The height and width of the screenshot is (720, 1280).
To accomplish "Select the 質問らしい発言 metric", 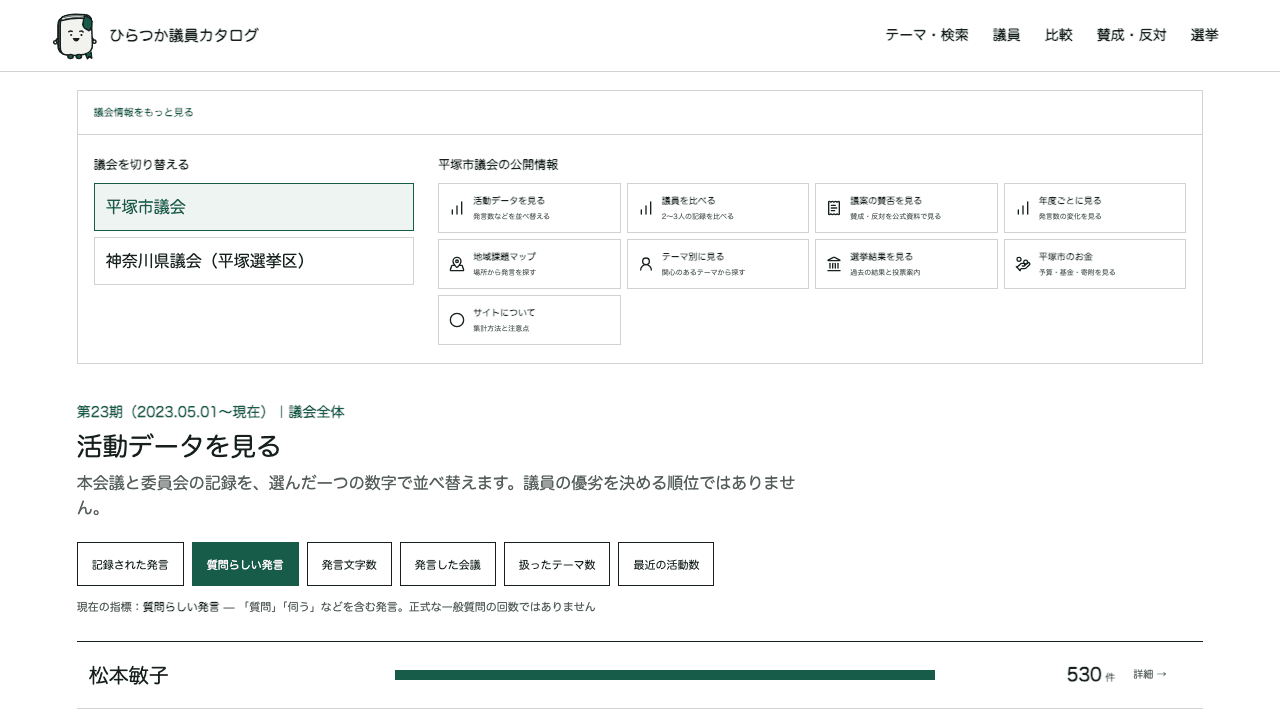I will tap(245, 564).
